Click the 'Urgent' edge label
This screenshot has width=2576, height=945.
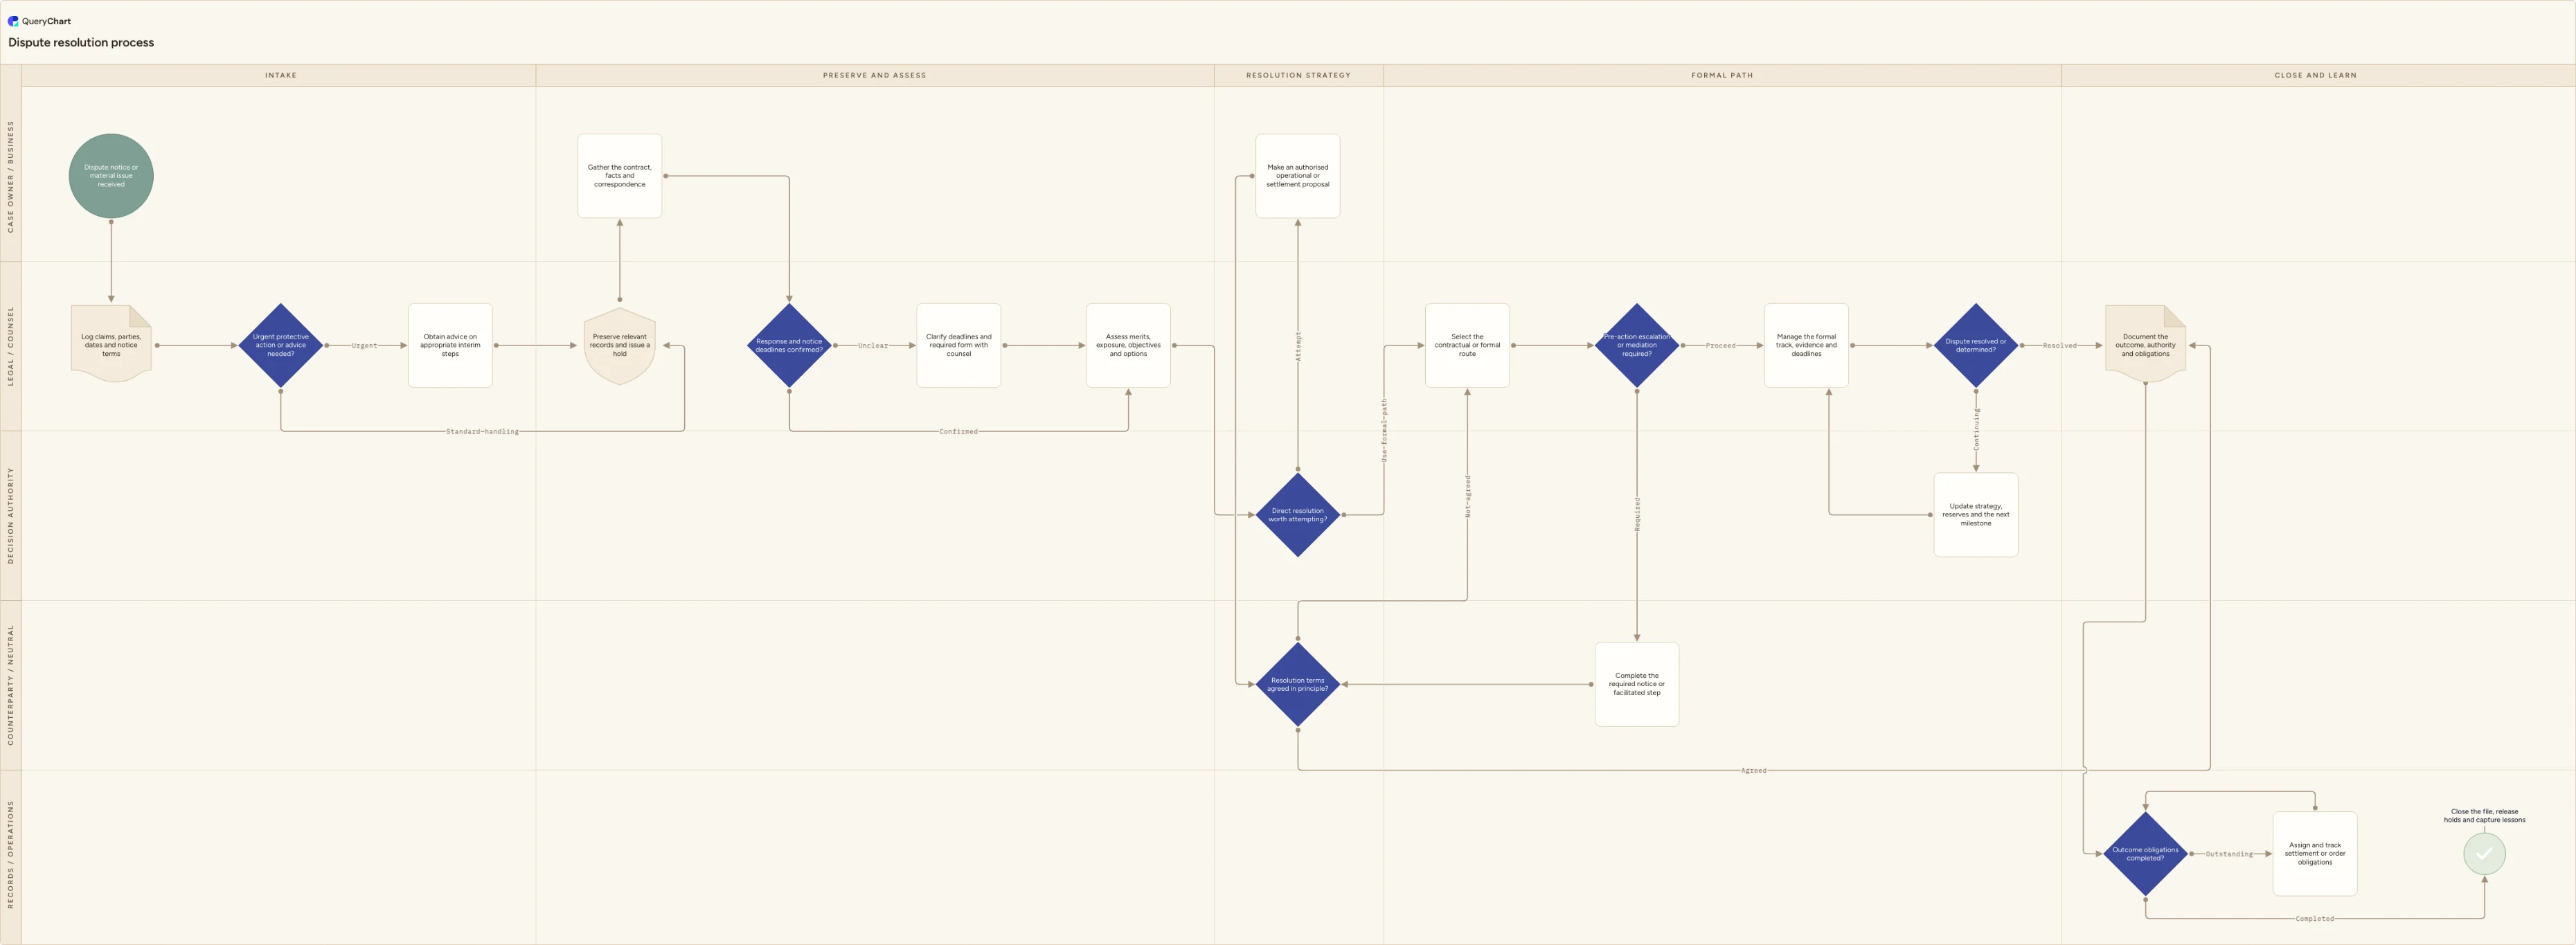tap(364, 346)
